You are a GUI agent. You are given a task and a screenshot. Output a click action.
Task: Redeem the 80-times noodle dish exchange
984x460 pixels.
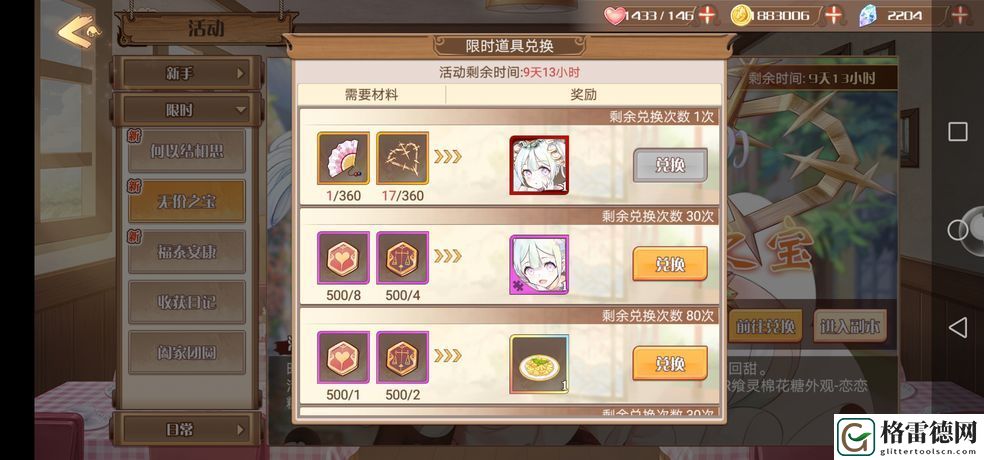click(x=670, y=363)
